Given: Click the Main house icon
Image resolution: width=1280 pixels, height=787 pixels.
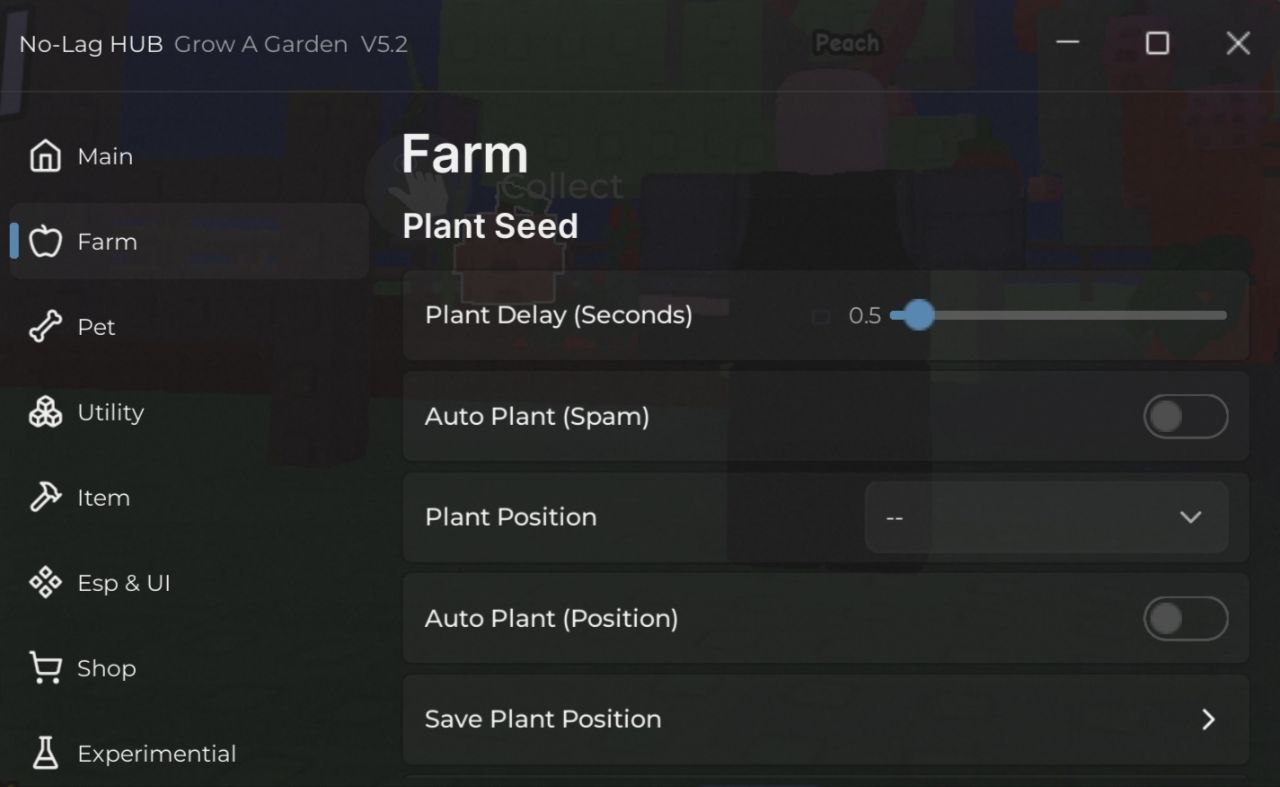Looking at the screenshot, I should click(x=45, y=156).
